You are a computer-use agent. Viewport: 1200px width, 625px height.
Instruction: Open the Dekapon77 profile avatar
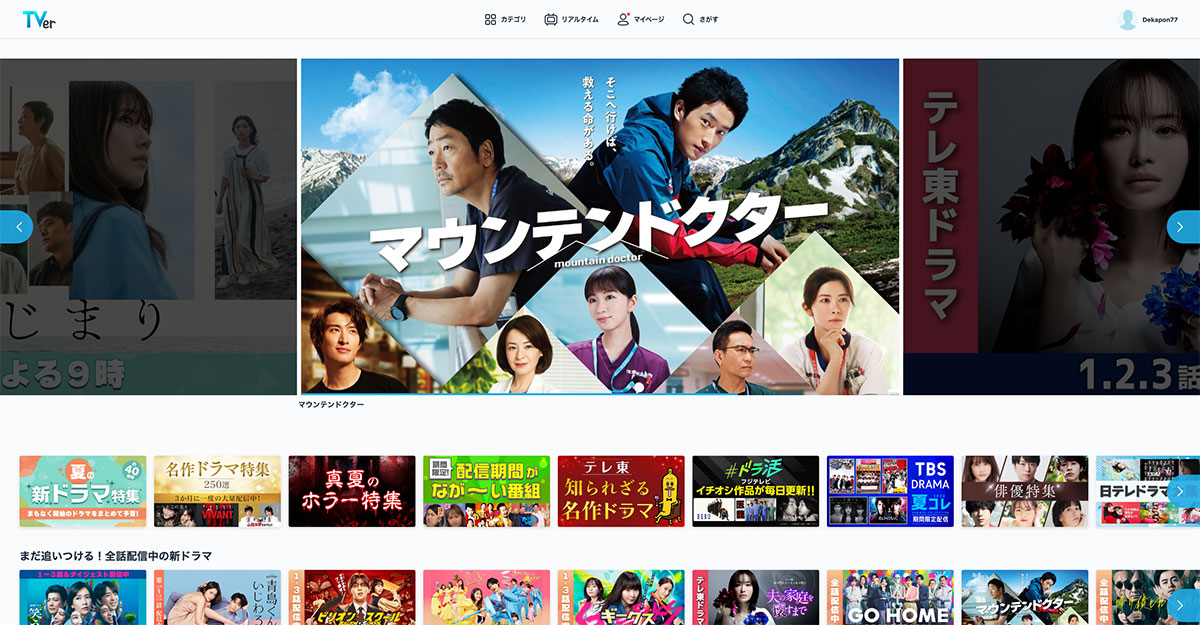click(1128, 19)
